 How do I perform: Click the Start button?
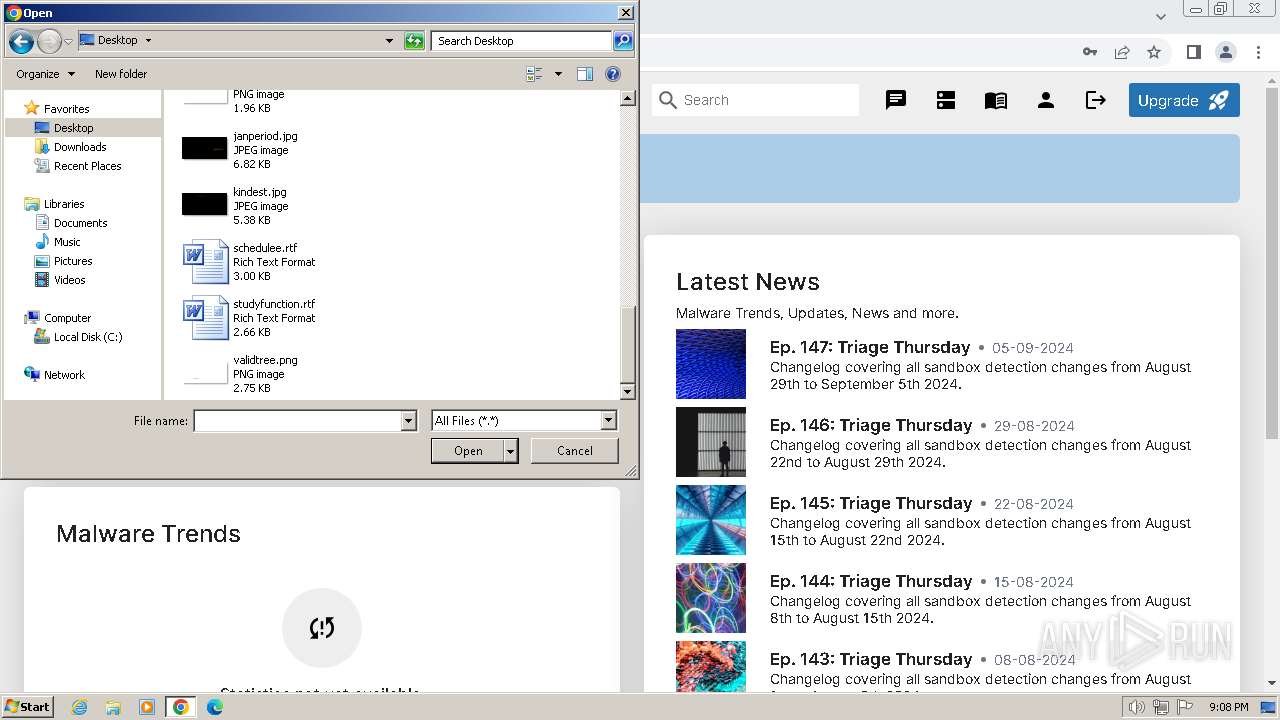pos(28,707)
